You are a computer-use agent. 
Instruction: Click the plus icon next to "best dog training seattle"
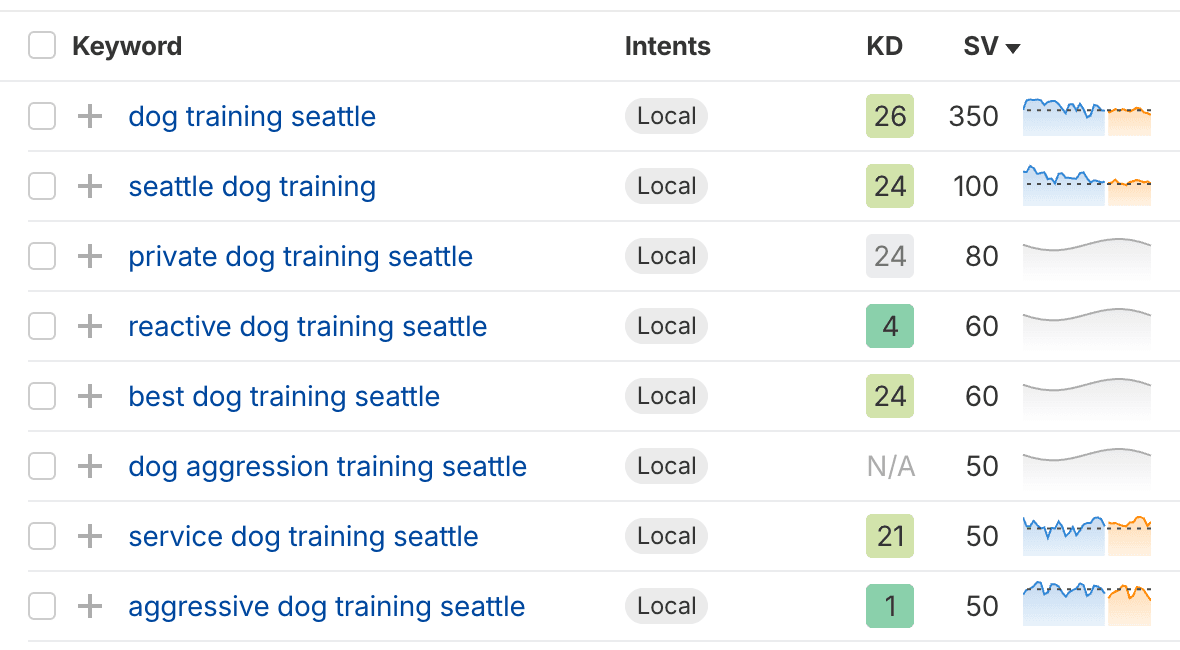coord(90,396)
